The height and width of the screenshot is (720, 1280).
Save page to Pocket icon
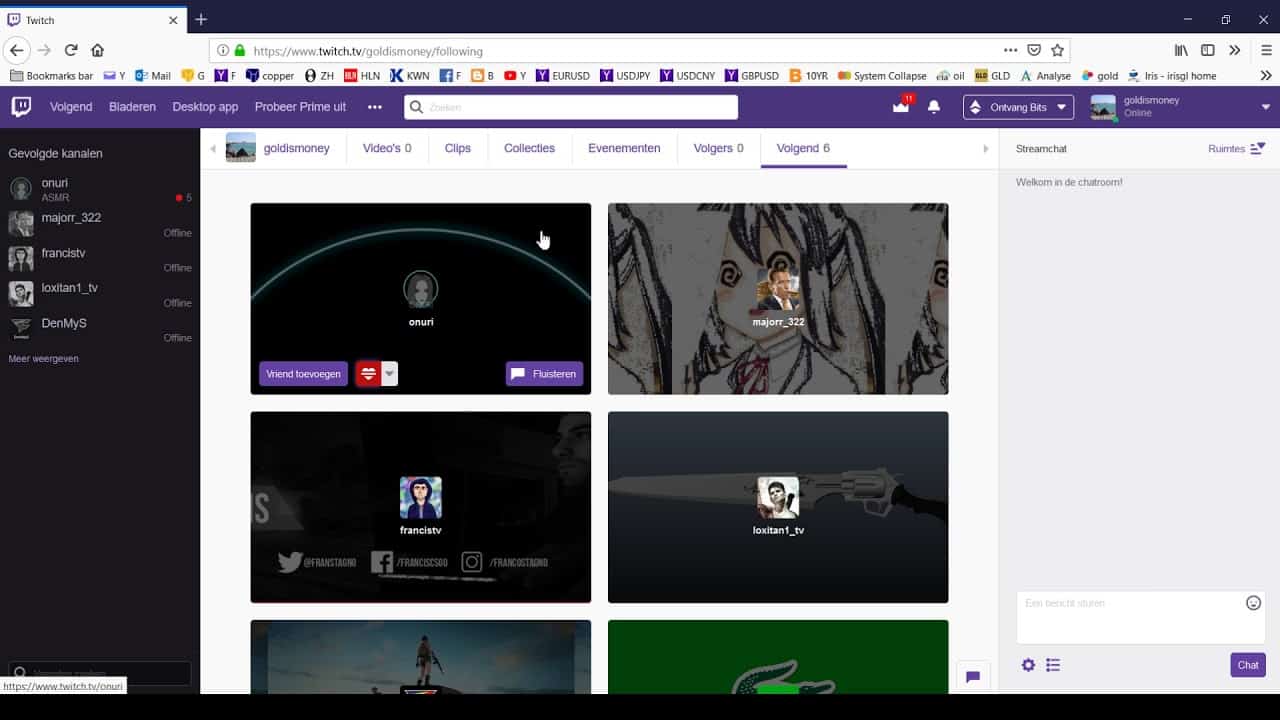[x=1035, y=50]
